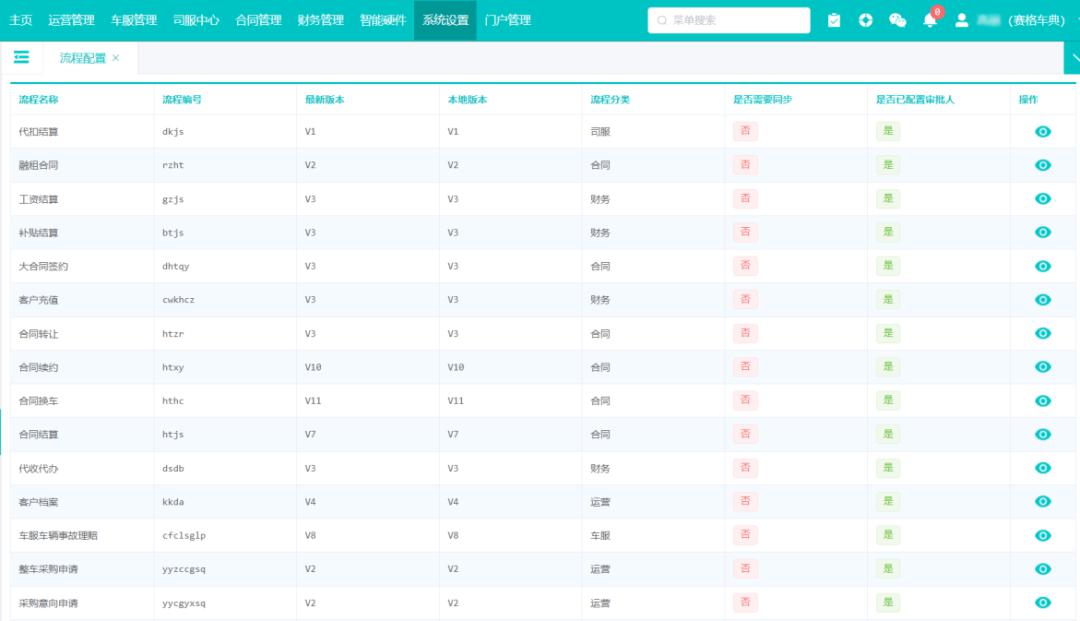View 合同结算 flow with eye icon

pyautogui.click(x=1043, y=434)
